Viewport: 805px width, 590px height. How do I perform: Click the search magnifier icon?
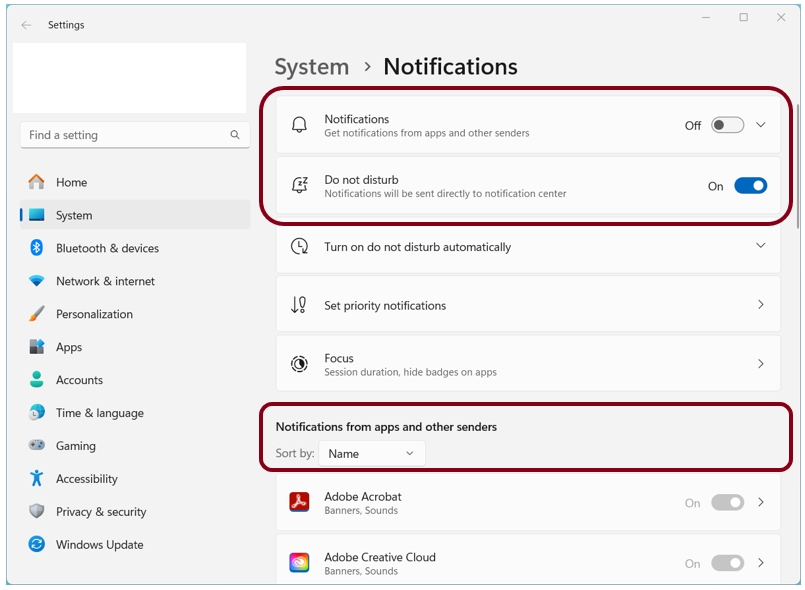[235, 135]
